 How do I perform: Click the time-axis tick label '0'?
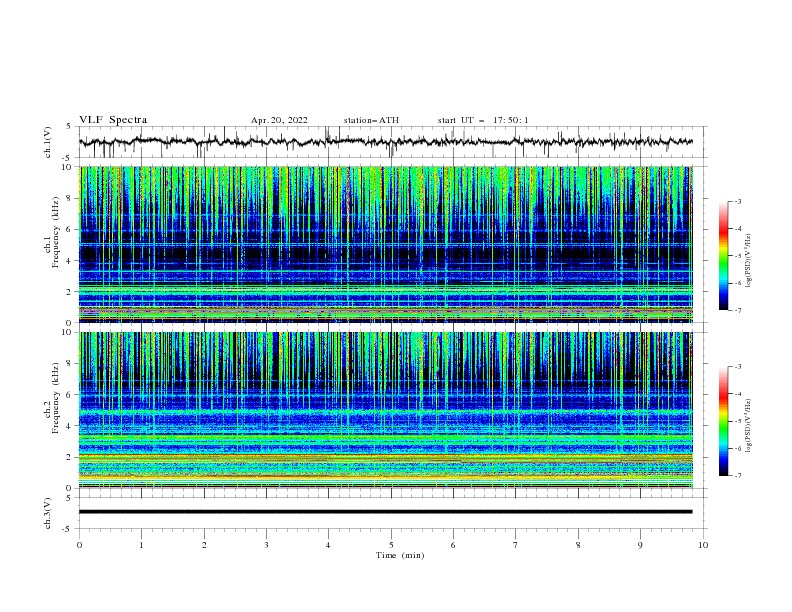point(79,545)
